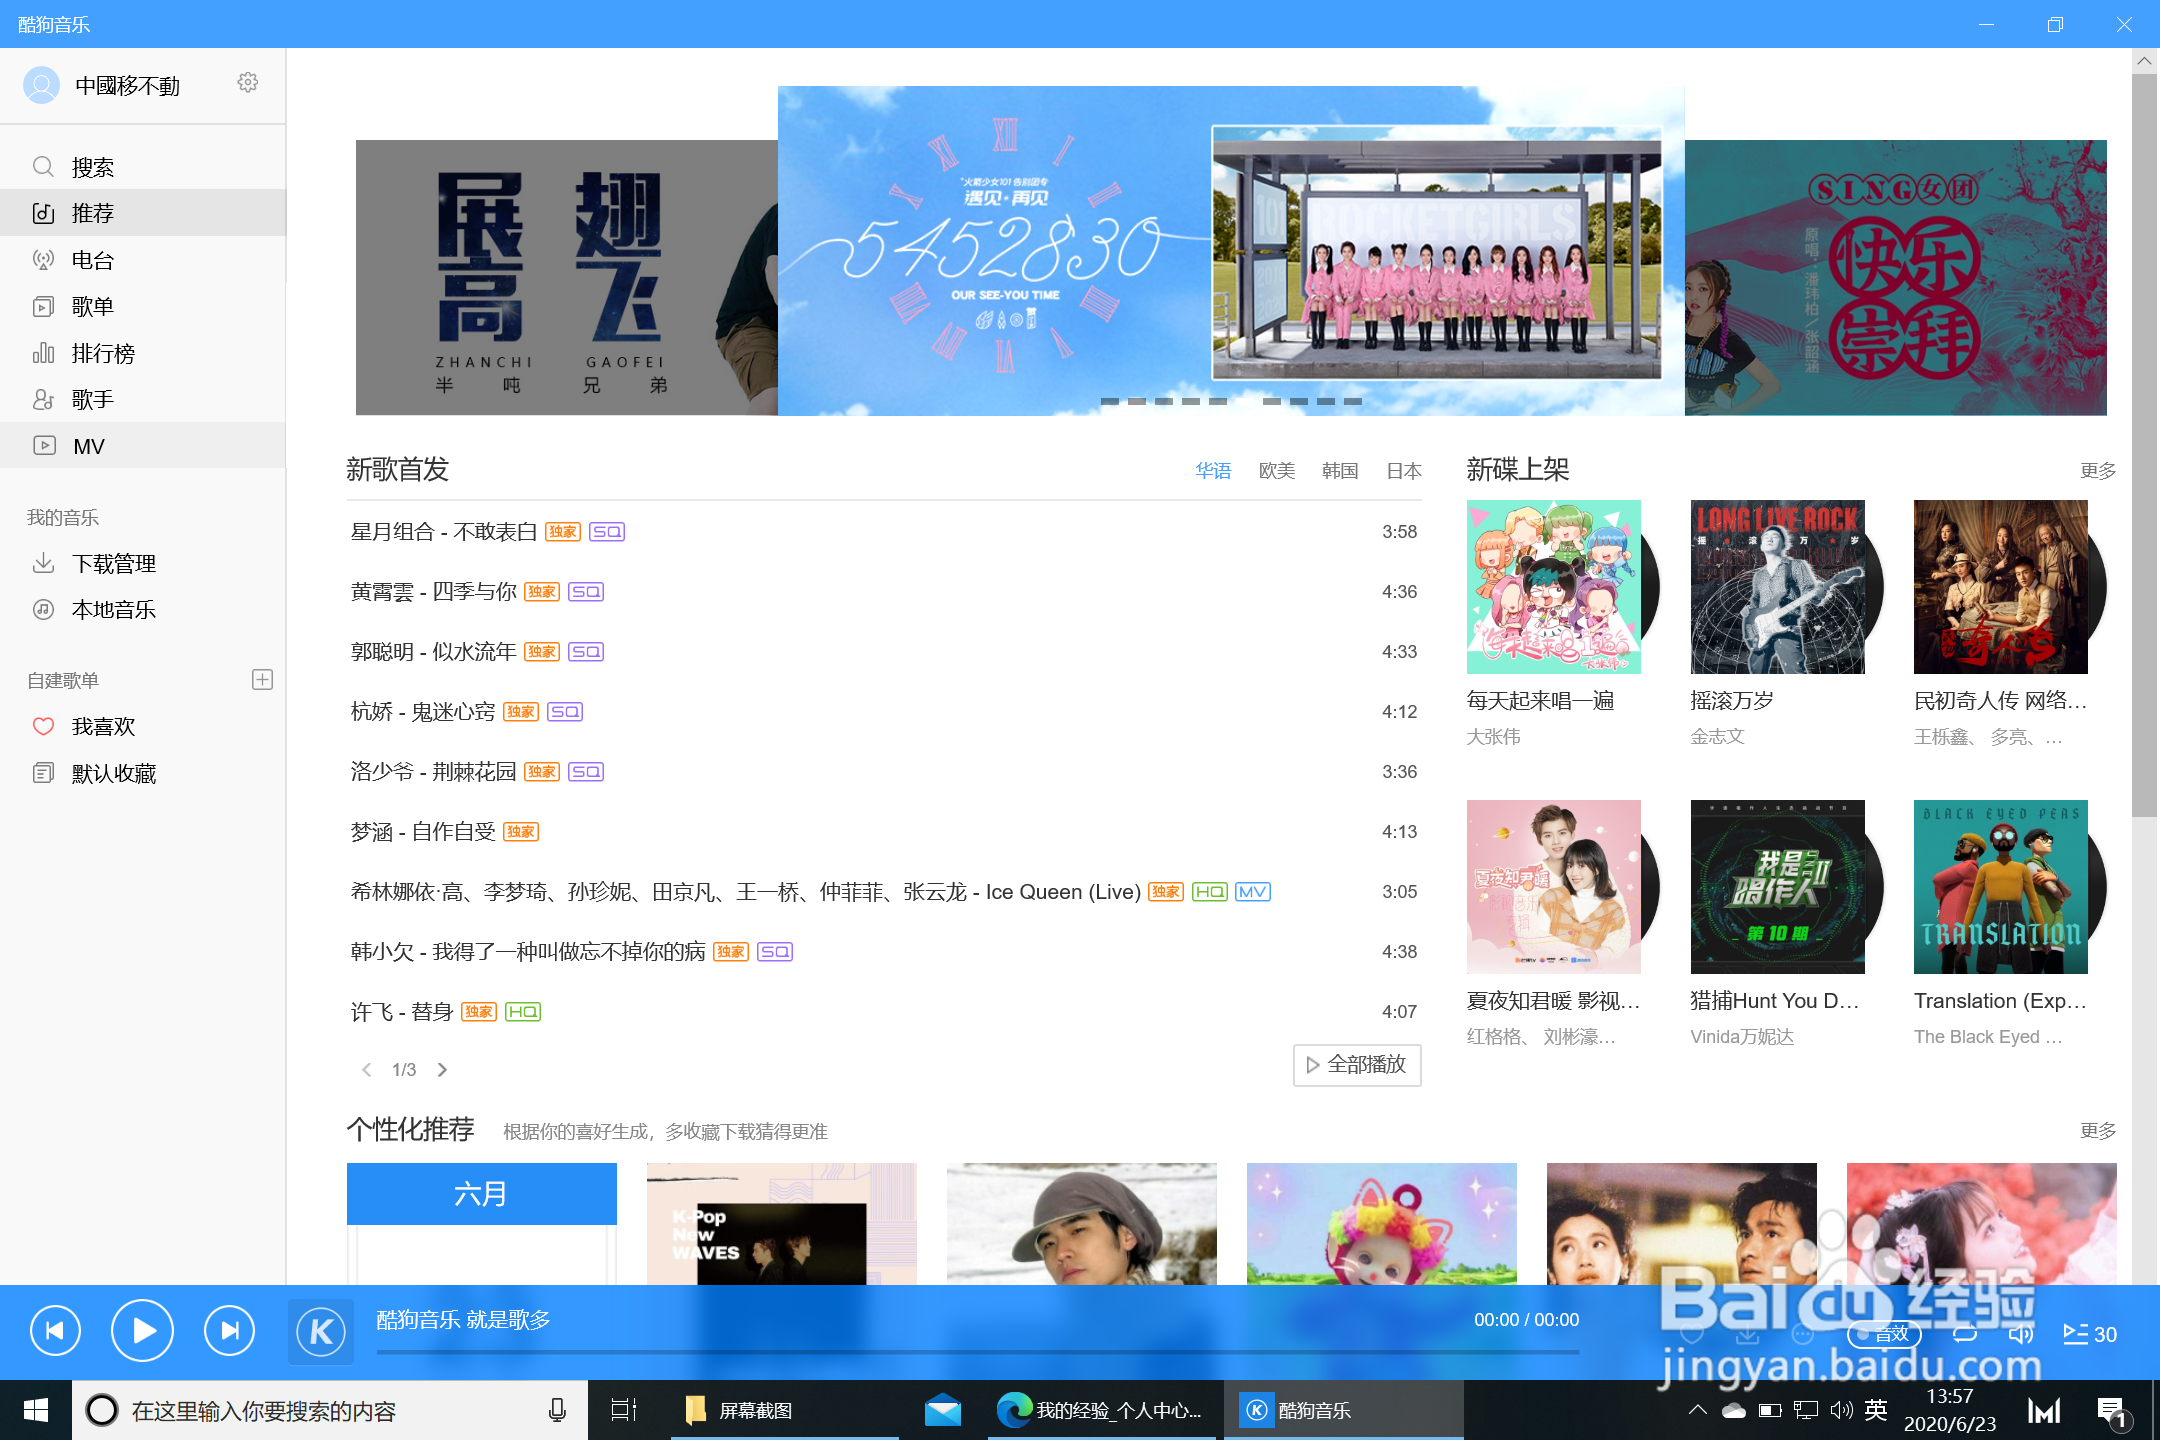Viewport: 2160px width, 1440px height.
Task: Play song 许飞 - 替身
Action: pyautogui.click(x=402, y=1012)
